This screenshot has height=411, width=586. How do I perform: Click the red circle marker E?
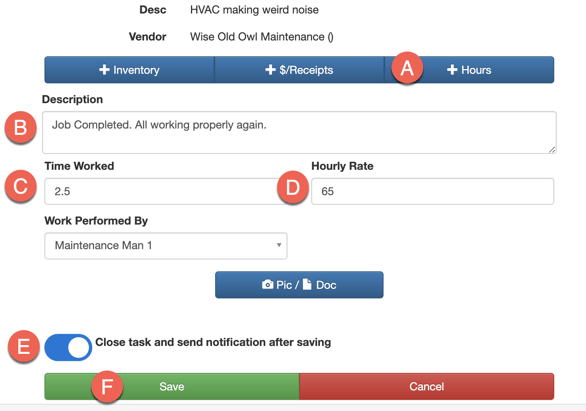tap(24, 346)
